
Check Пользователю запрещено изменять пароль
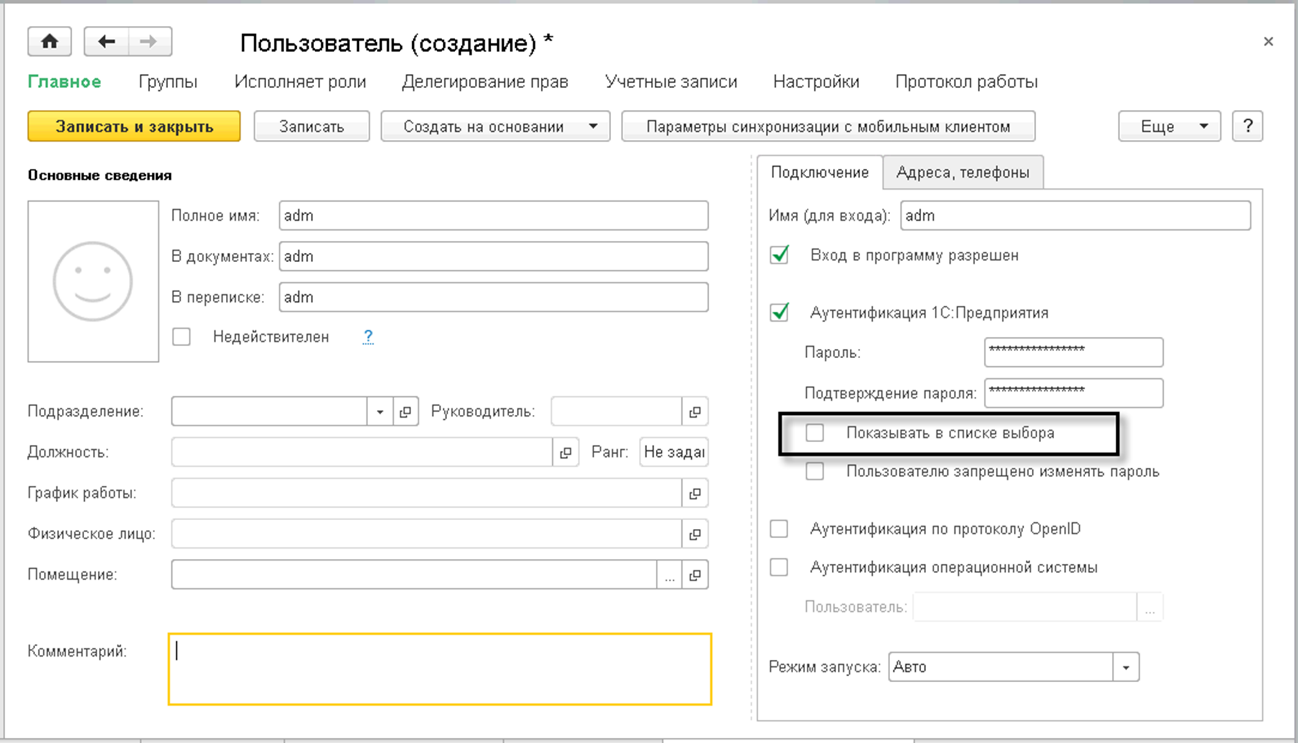(815, 471)
